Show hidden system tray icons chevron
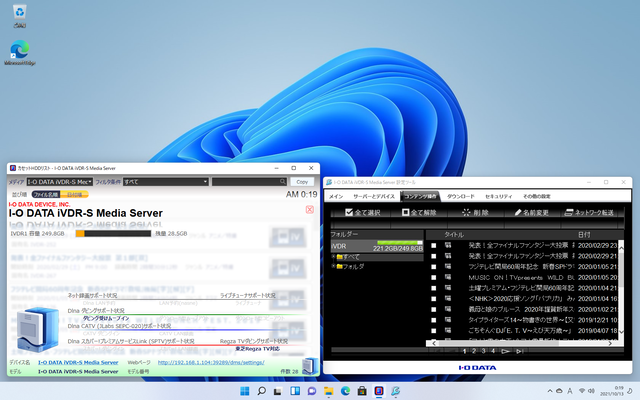The height and width of the screenshot is (400, 640). (x=550, y=391)
